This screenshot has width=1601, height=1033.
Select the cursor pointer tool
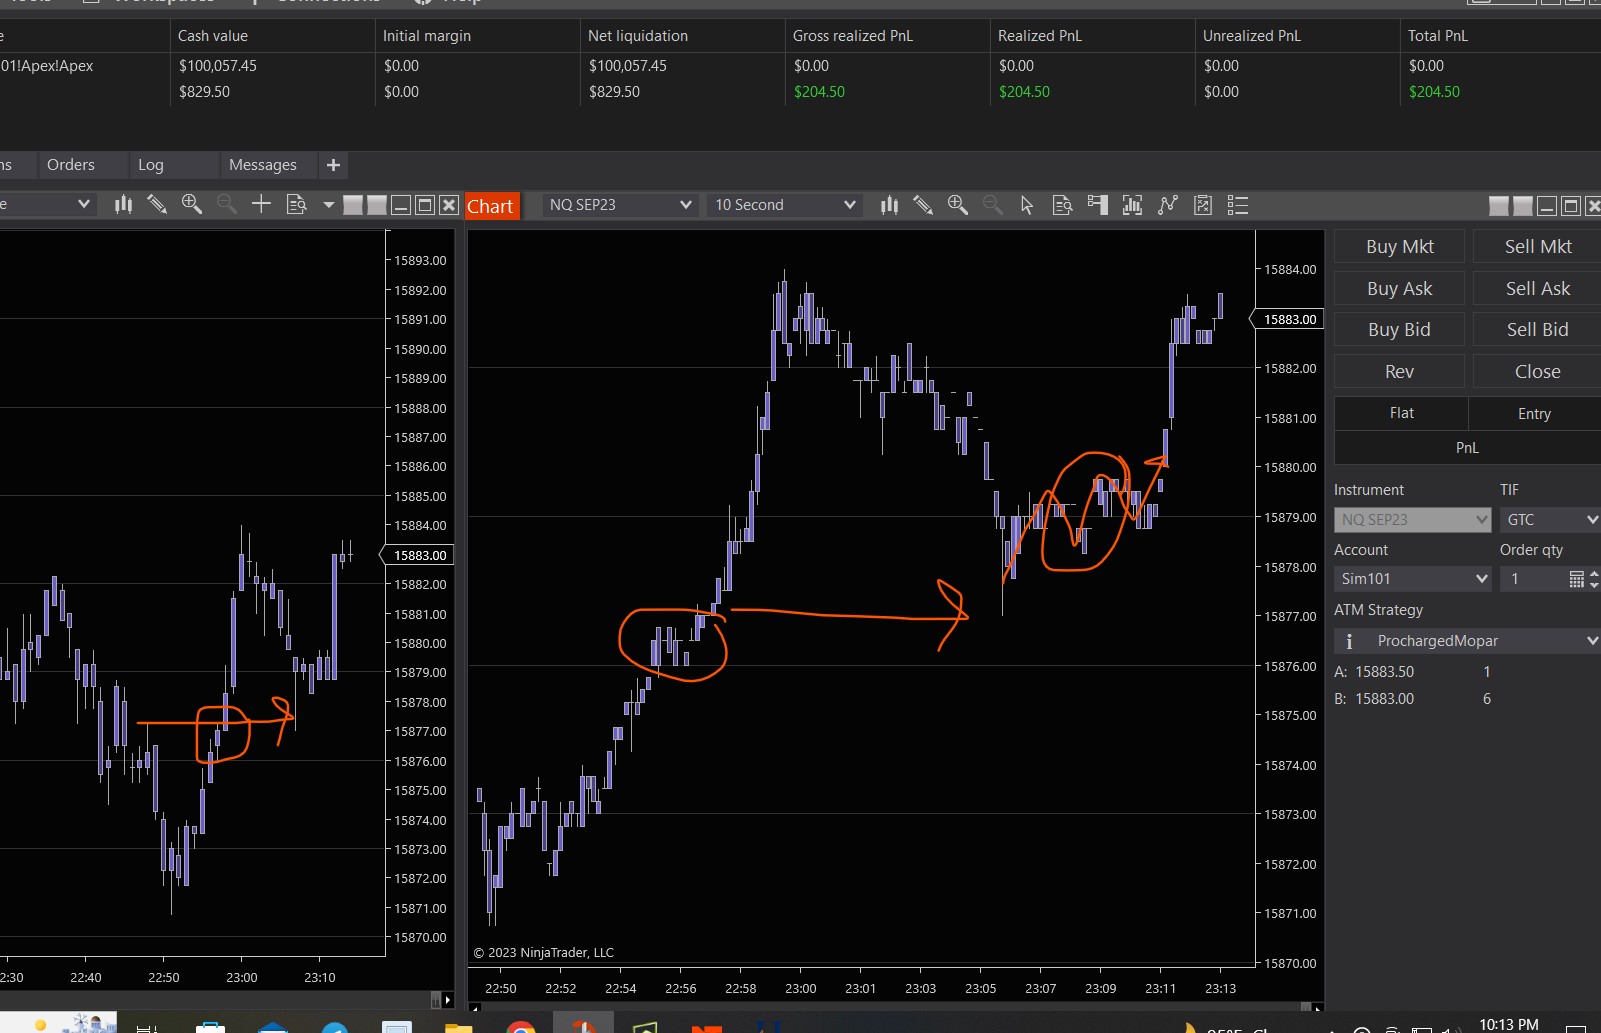click(x=1026, y=205)
